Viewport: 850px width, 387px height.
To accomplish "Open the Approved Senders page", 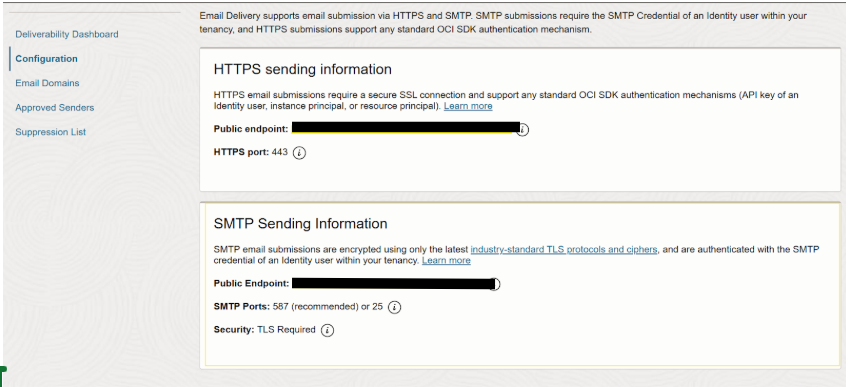I will pyautogui.click(x=55, y=107).
